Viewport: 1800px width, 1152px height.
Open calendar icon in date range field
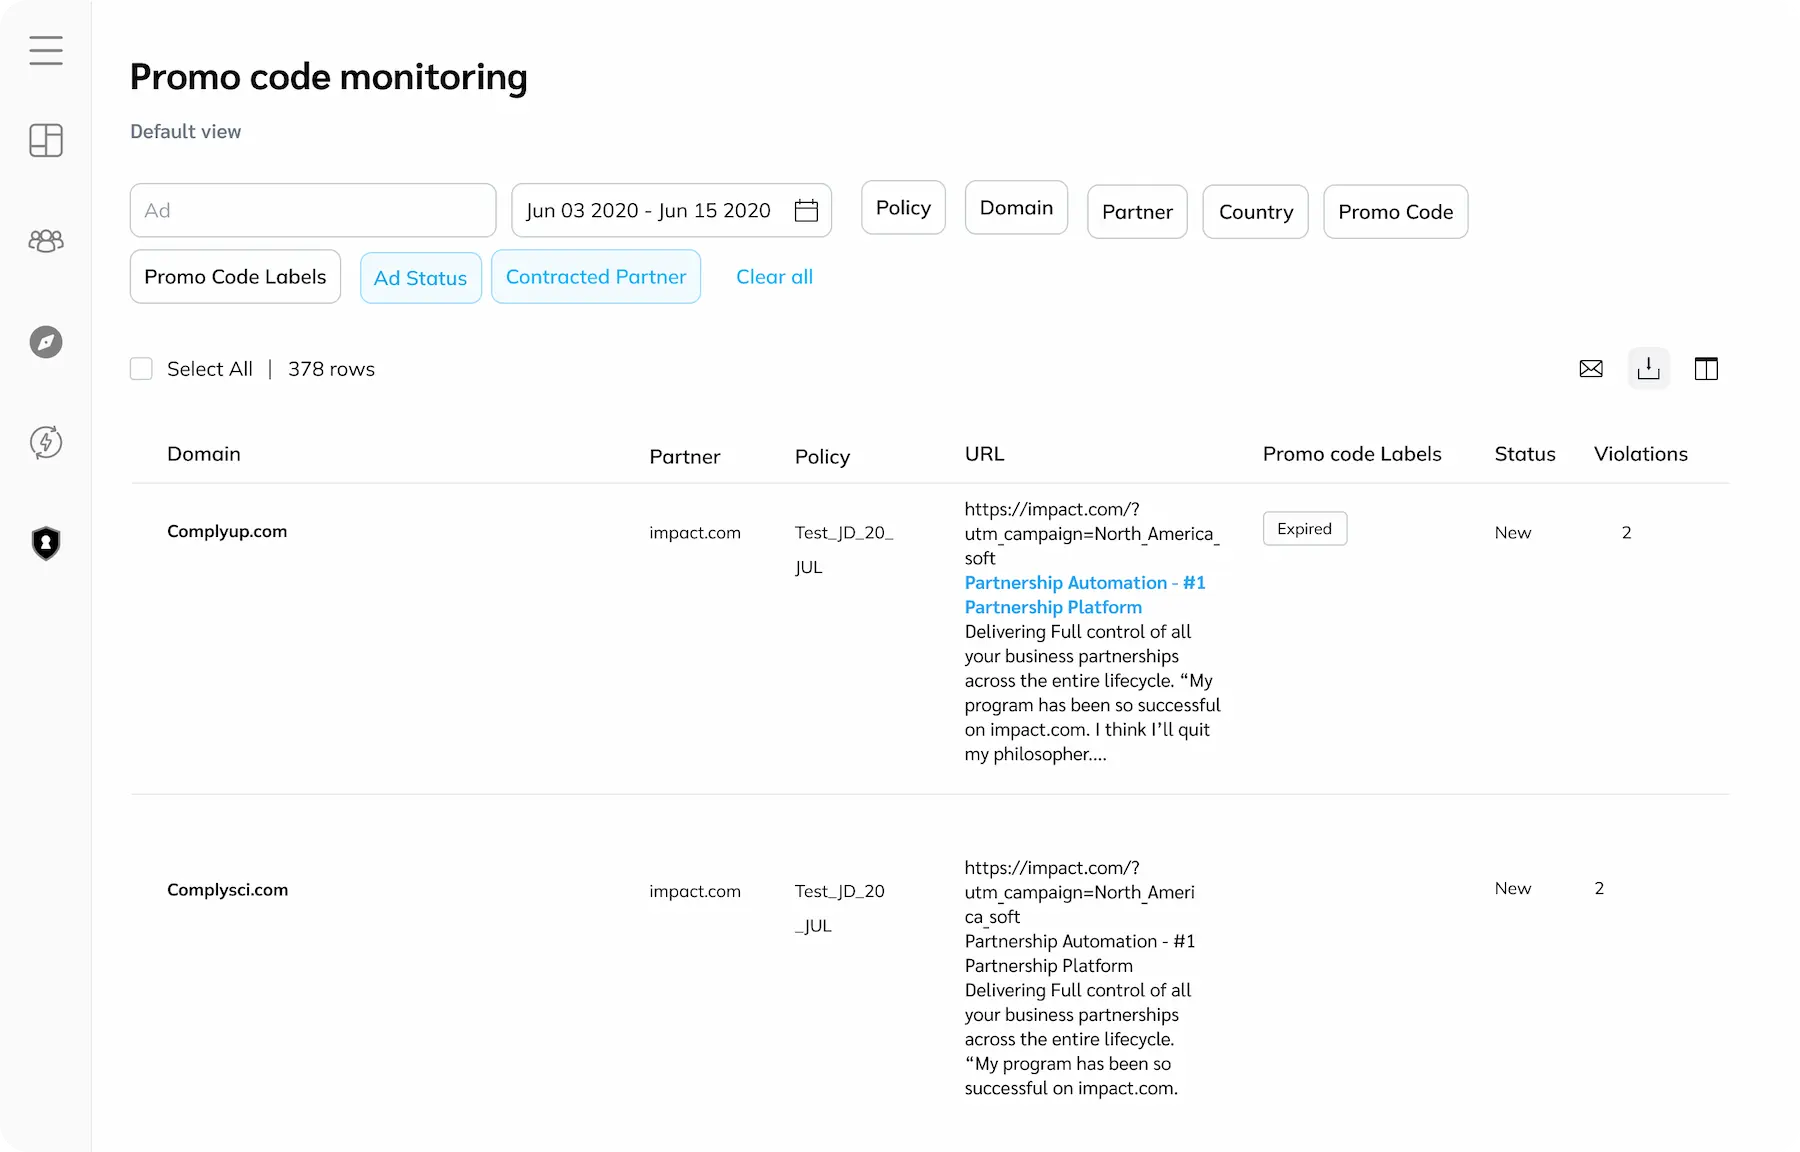pos(806,211)
